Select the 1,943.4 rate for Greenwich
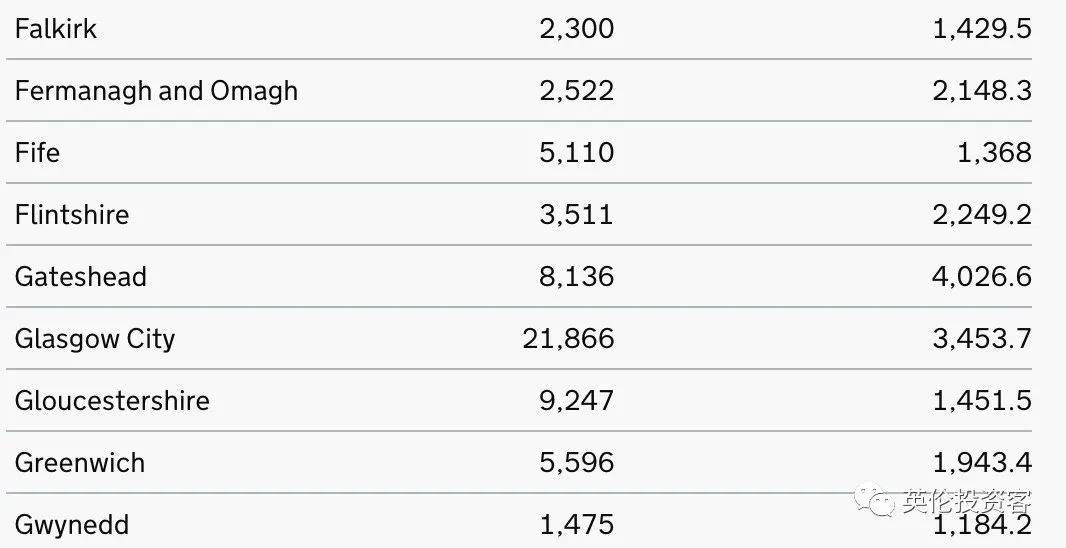This screenshot has height=548, width=1066. click(x=982, y=462)
